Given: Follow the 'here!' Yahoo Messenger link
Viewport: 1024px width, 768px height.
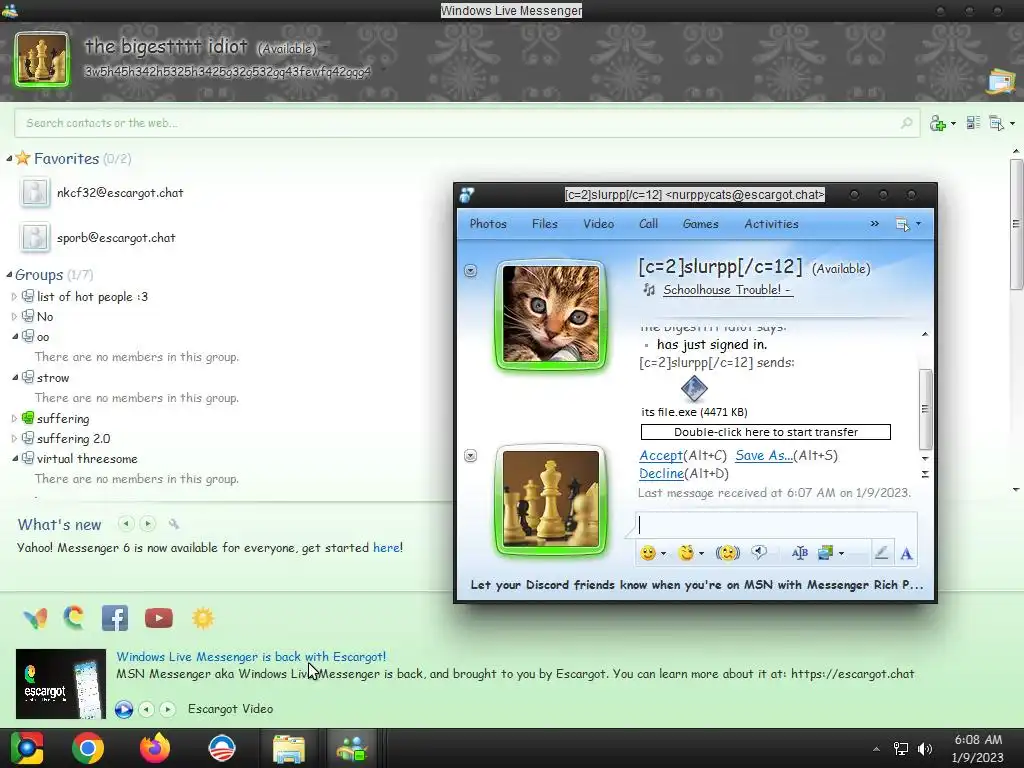Looking at the screenshot, I should coord(388,548).
